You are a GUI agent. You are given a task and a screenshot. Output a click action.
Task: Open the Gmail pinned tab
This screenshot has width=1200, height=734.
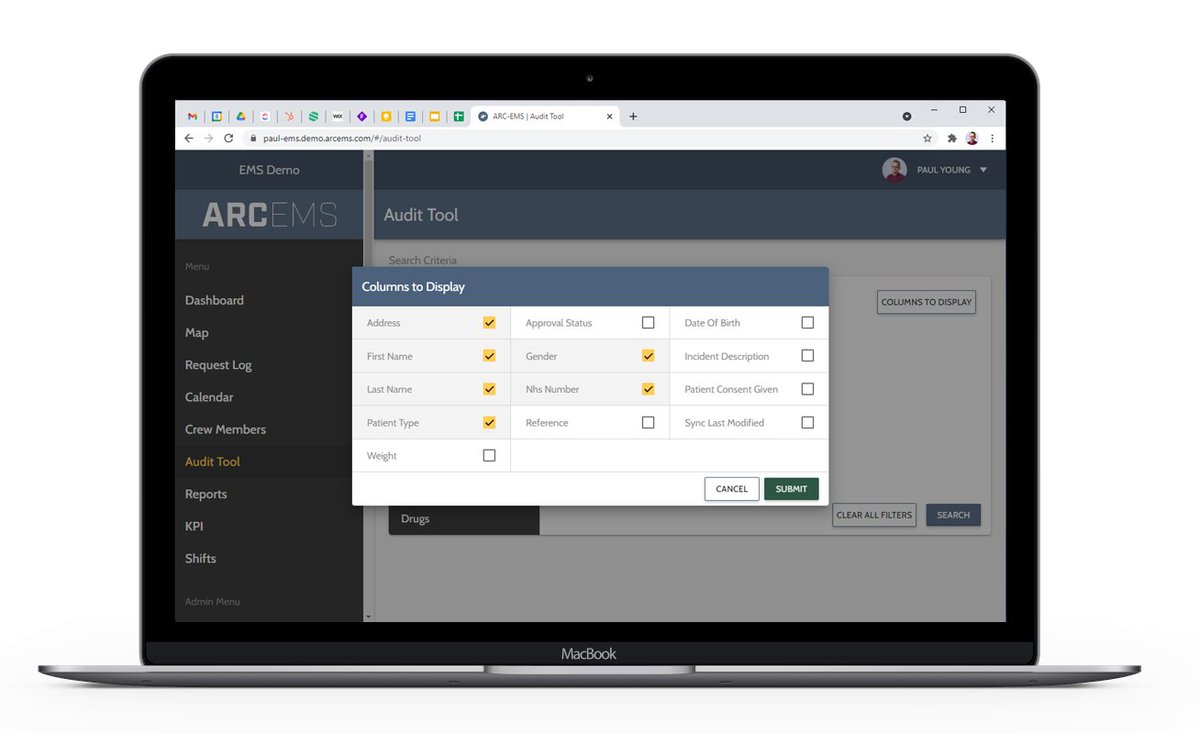(x=192, y=116)
